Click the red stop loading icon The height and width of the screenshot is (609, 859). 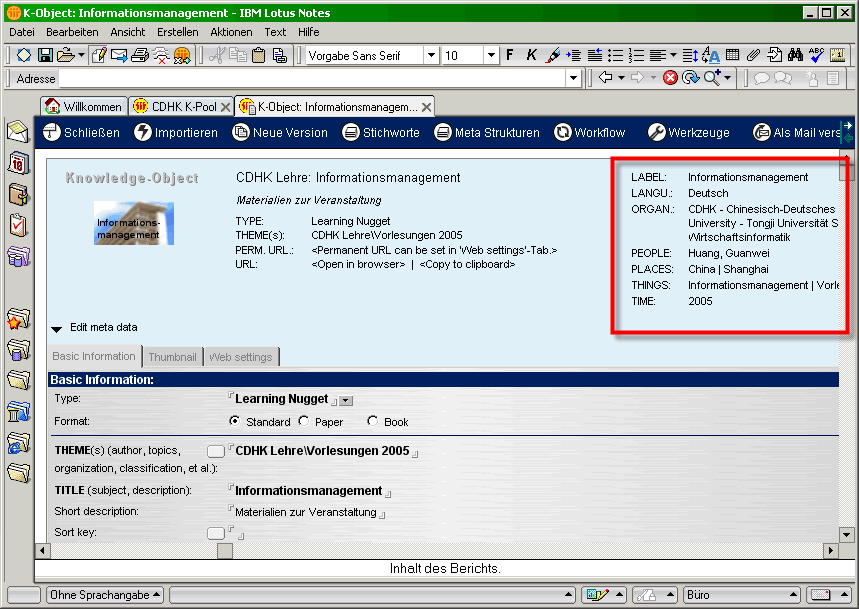point(670,78)
